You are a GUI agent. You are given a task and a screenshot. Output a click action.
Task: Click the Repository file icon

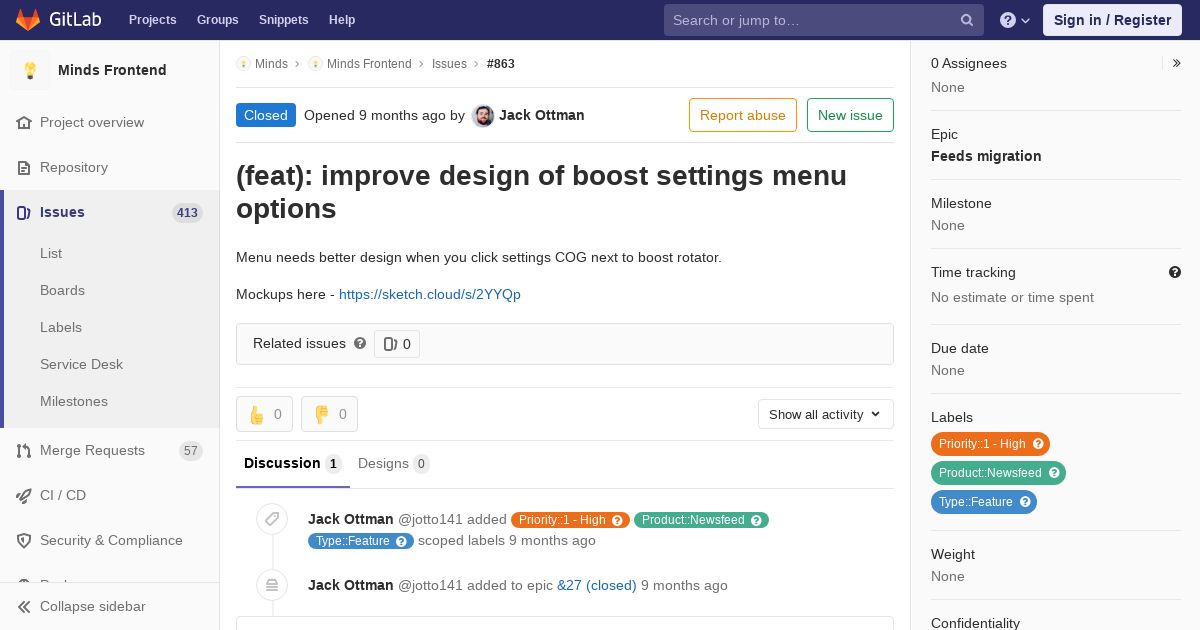[24, 168]
